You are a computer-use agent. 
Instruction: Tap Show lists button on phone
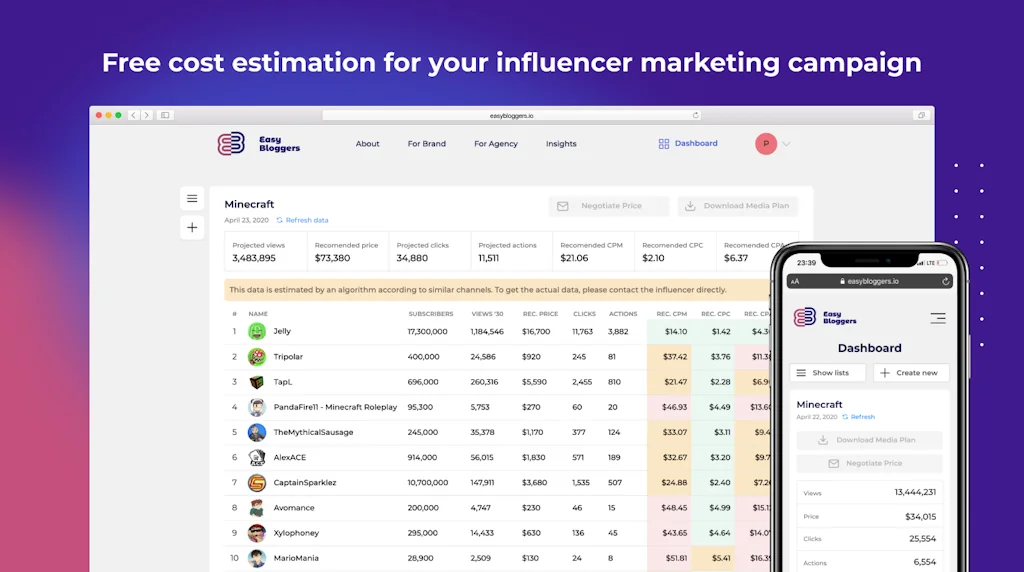(827, 373)
